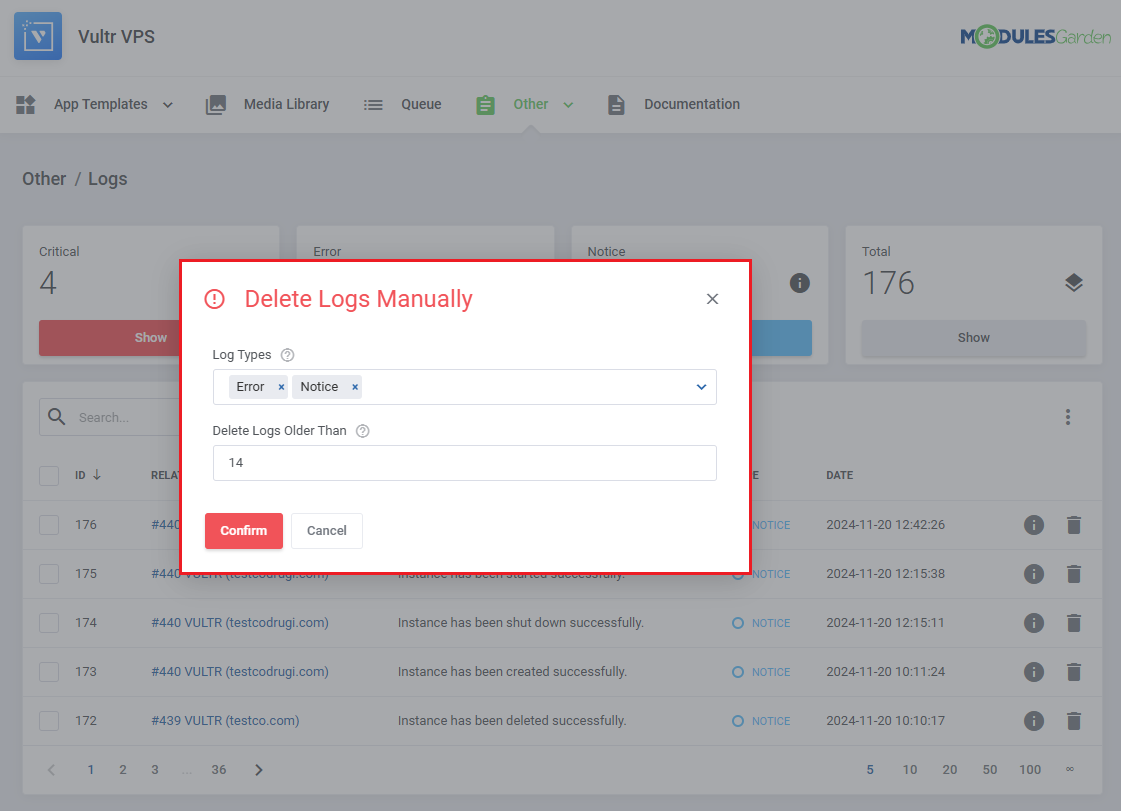Open info for log 174
Screen dimensions: 1121x811
point(1034,623)
